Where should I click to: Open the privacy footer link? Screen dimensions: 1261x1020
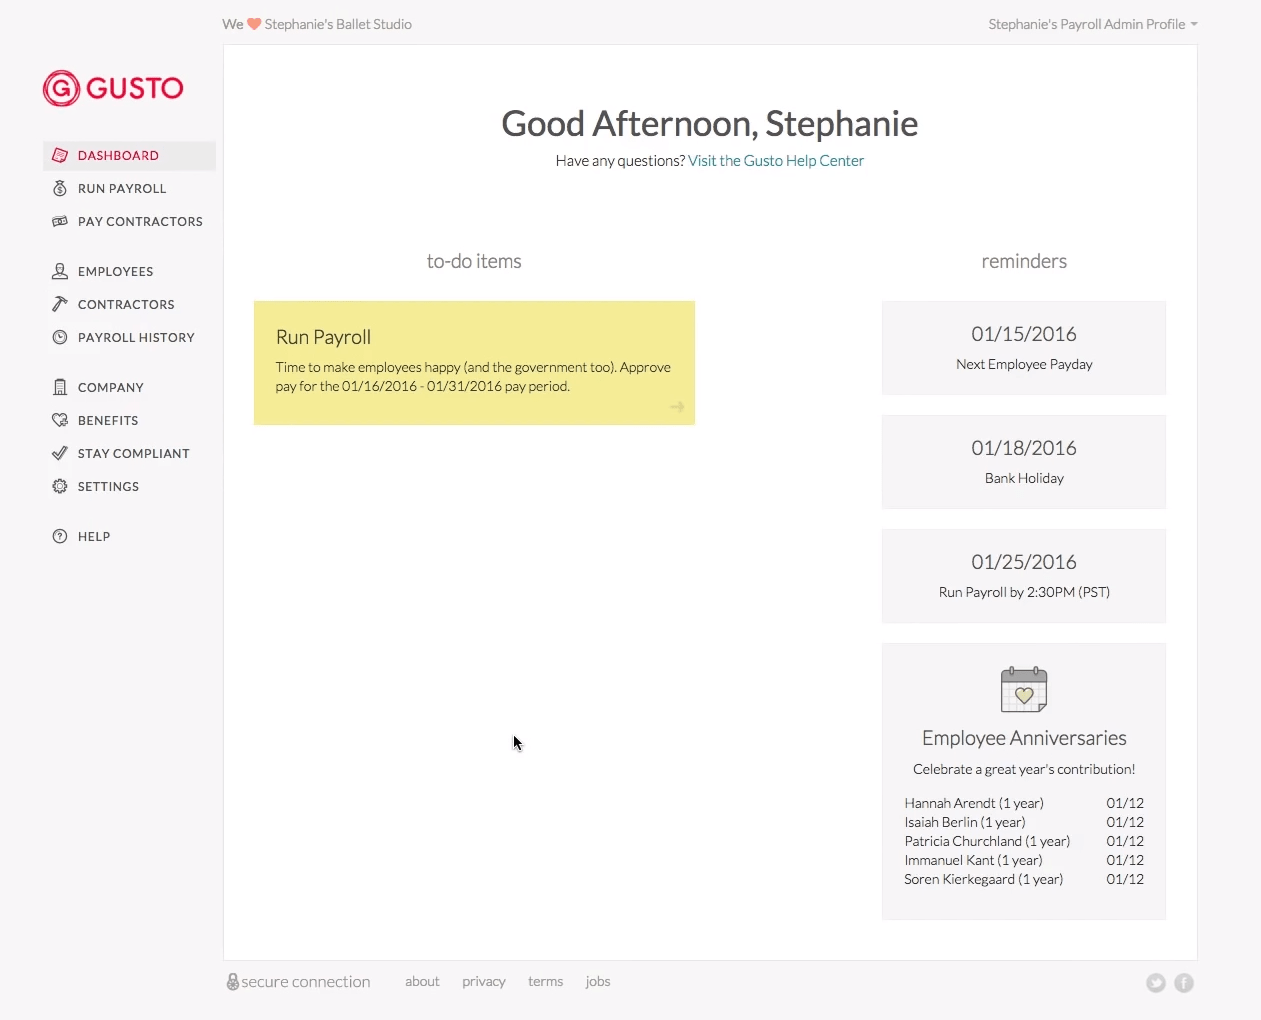(483, 982)
